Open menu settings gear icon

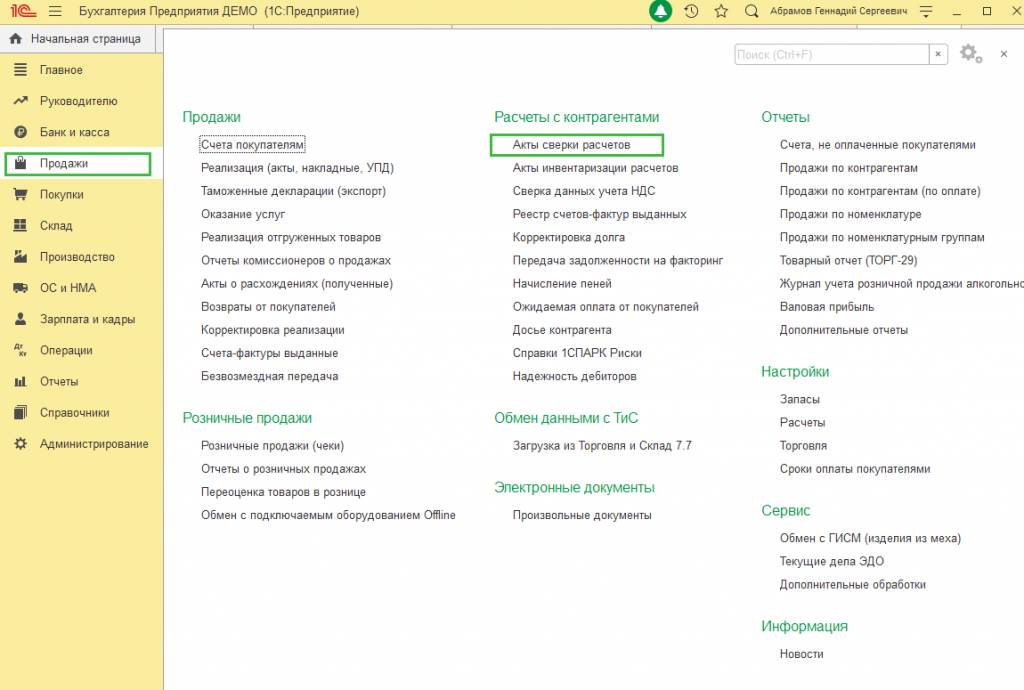tap(970, 54)
